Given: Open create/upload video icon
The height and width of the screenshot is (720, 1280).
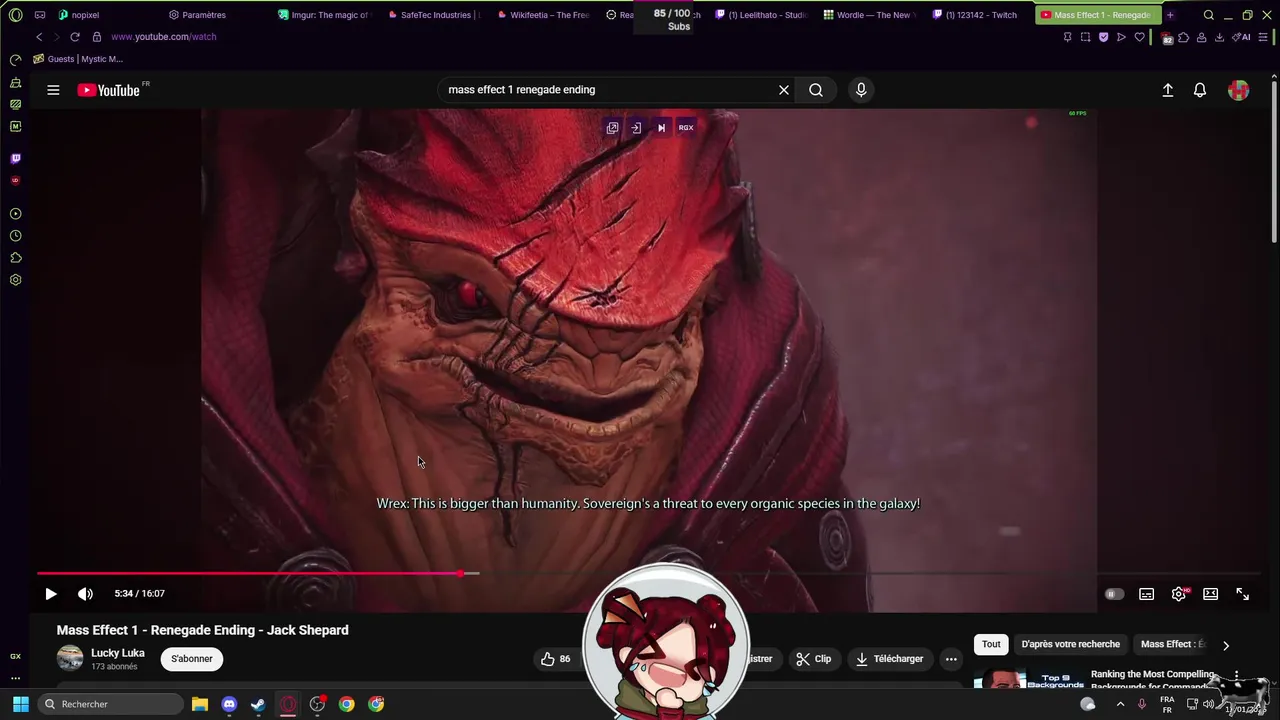Looking at the screenshot, I should click(x=1167, y=90).
